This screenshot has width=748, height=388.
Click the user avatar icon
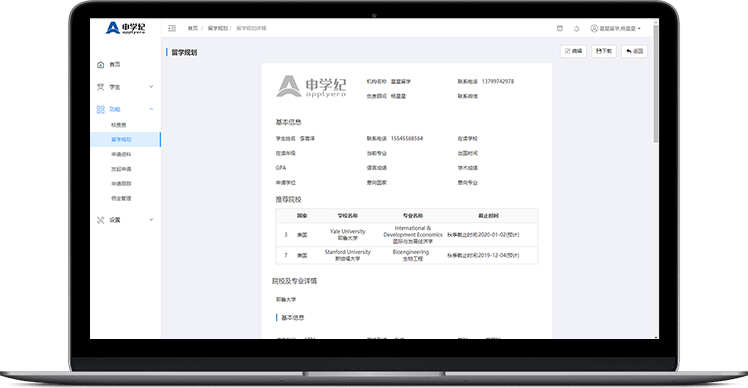[x=594, y=29]
